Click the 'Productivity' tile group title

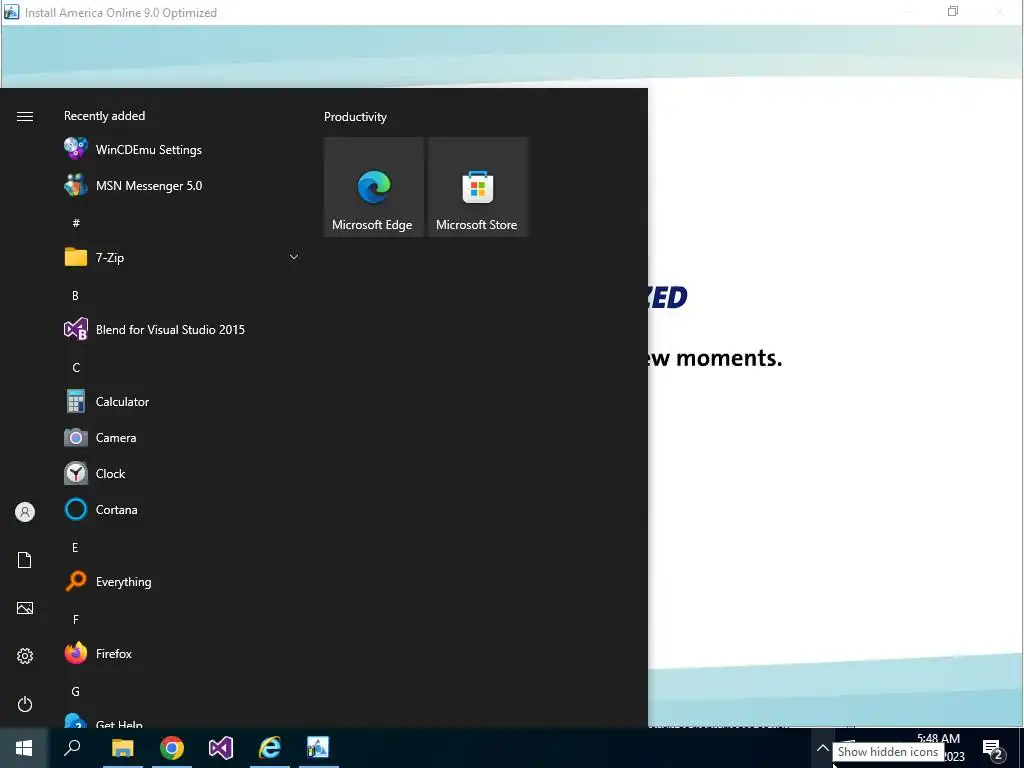point(355,117)
